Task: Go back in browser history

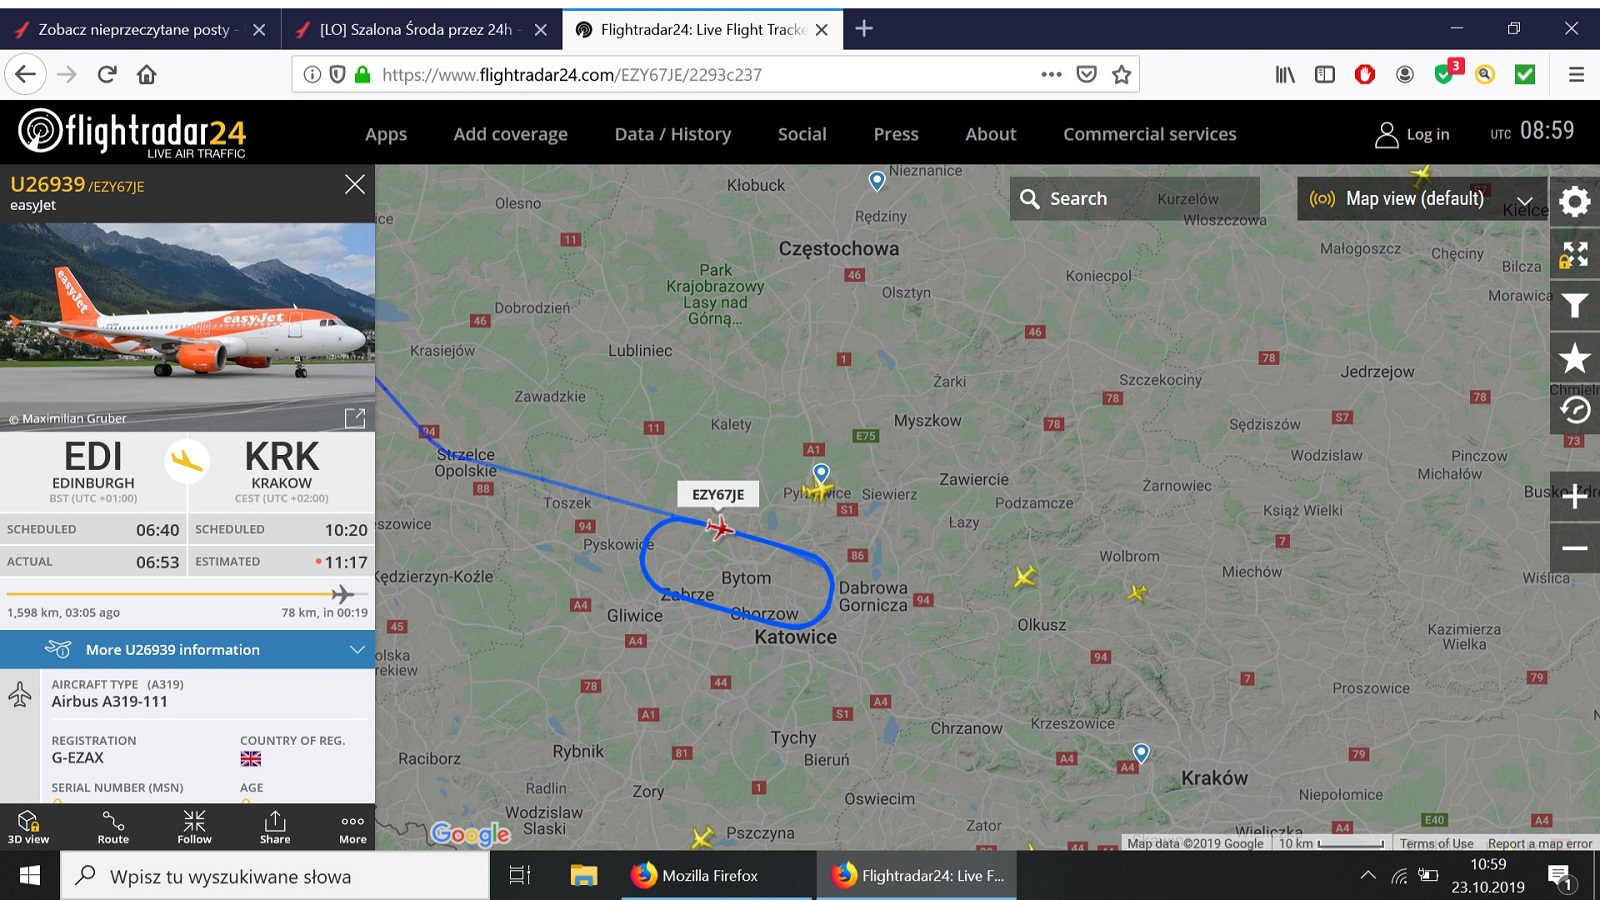Action: [26, 74]
